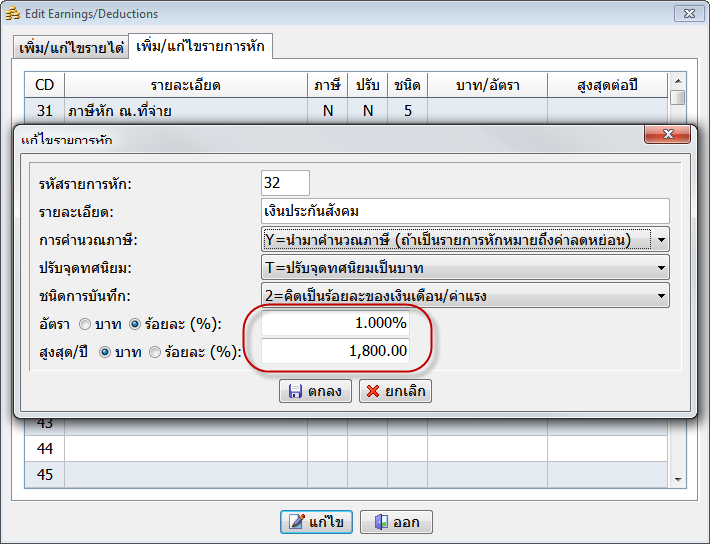Click the table's scroll down arrow
Viewport: 710px width, 544px height.
click(x=678, y=479)
